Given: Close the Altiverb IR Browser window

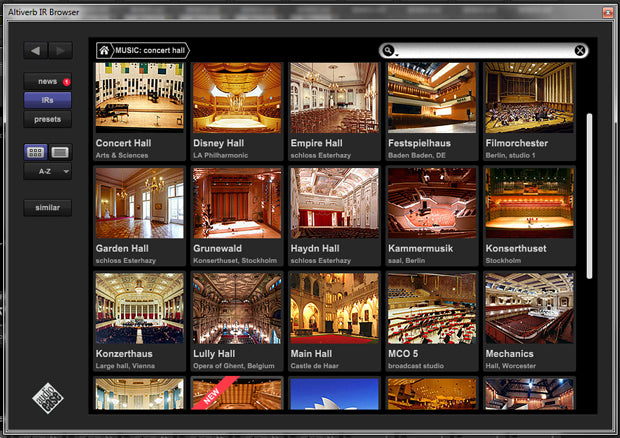Looking at the screenshot, I should point(608,13).
